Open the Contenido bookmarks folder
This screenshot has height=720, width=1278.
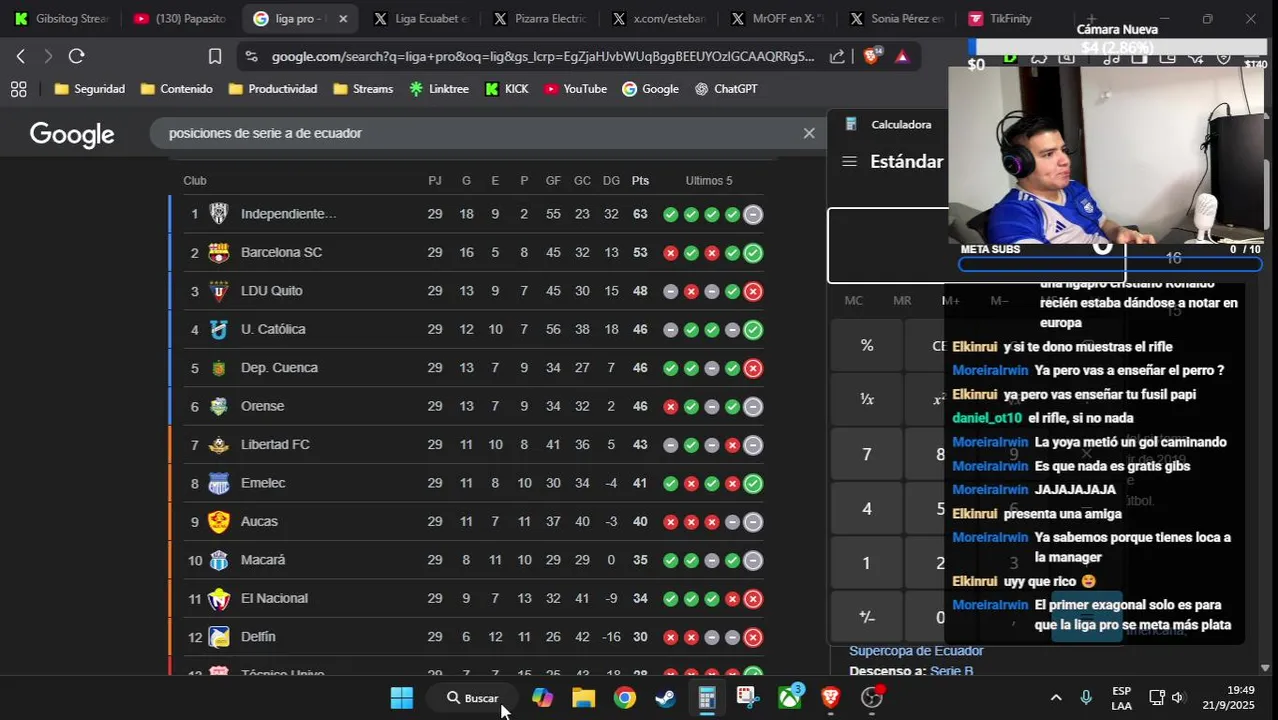[x=177, y=89]
